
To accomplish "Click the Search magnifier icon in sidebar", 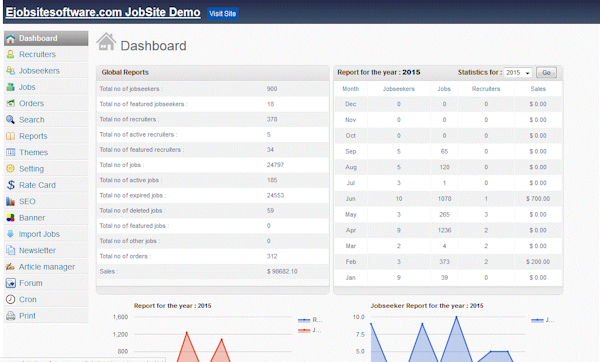I will pyautogui.click(x=10, y=120).
